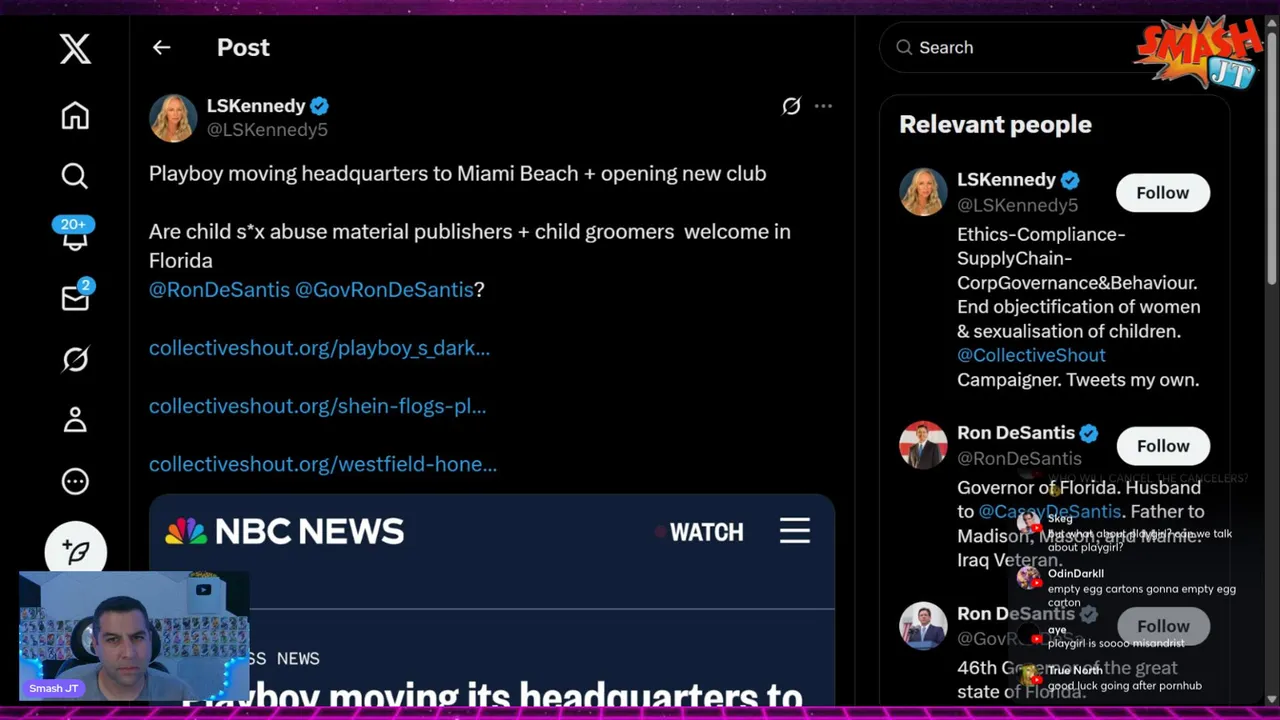The height and width of the screenshot is (720, 1280).
Task: Click the NBC News logo in the embedded image
Action: pos(284,531)
